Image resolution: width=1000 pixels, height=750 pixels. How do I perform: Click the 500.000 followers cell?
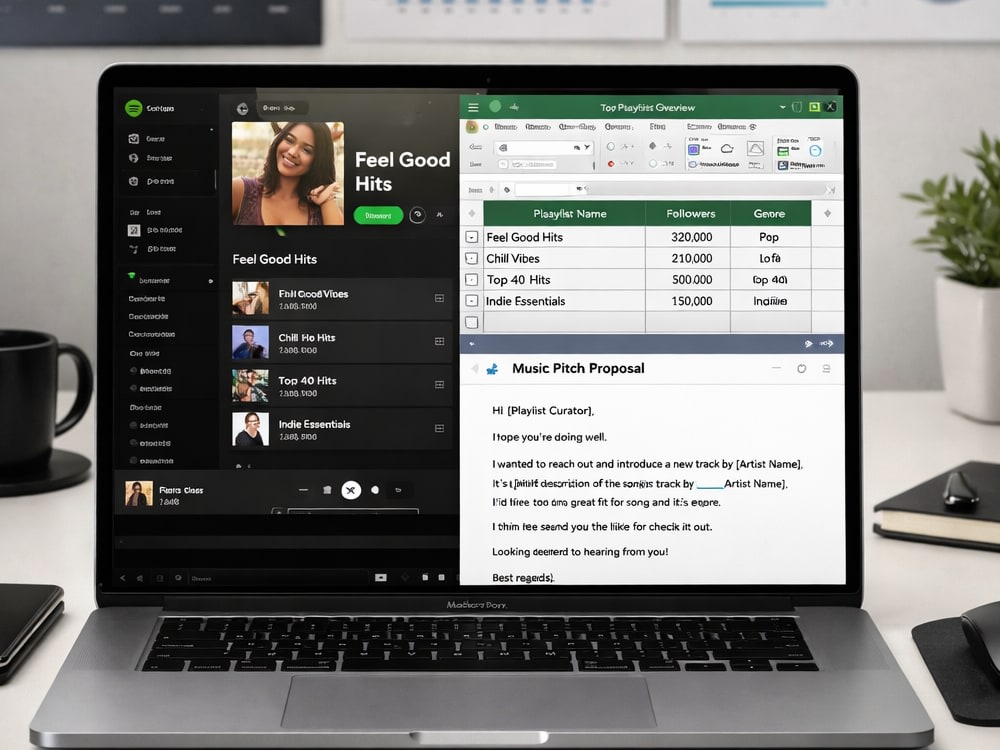click(x=688, y=279)
